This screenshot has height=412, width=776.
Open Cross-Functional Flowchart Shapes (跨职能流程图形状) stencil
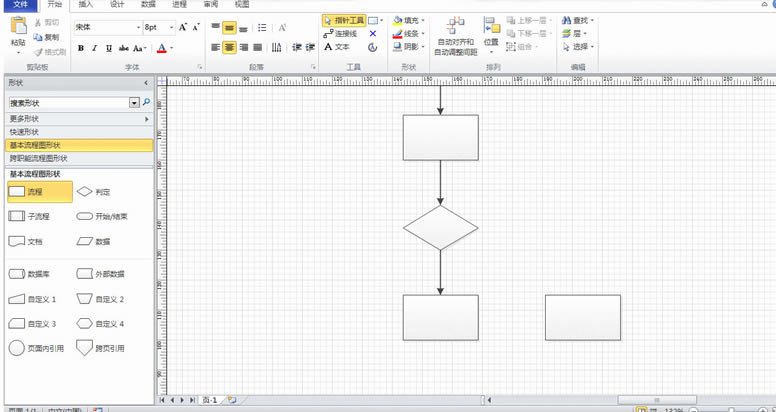[x=79, y=158]
